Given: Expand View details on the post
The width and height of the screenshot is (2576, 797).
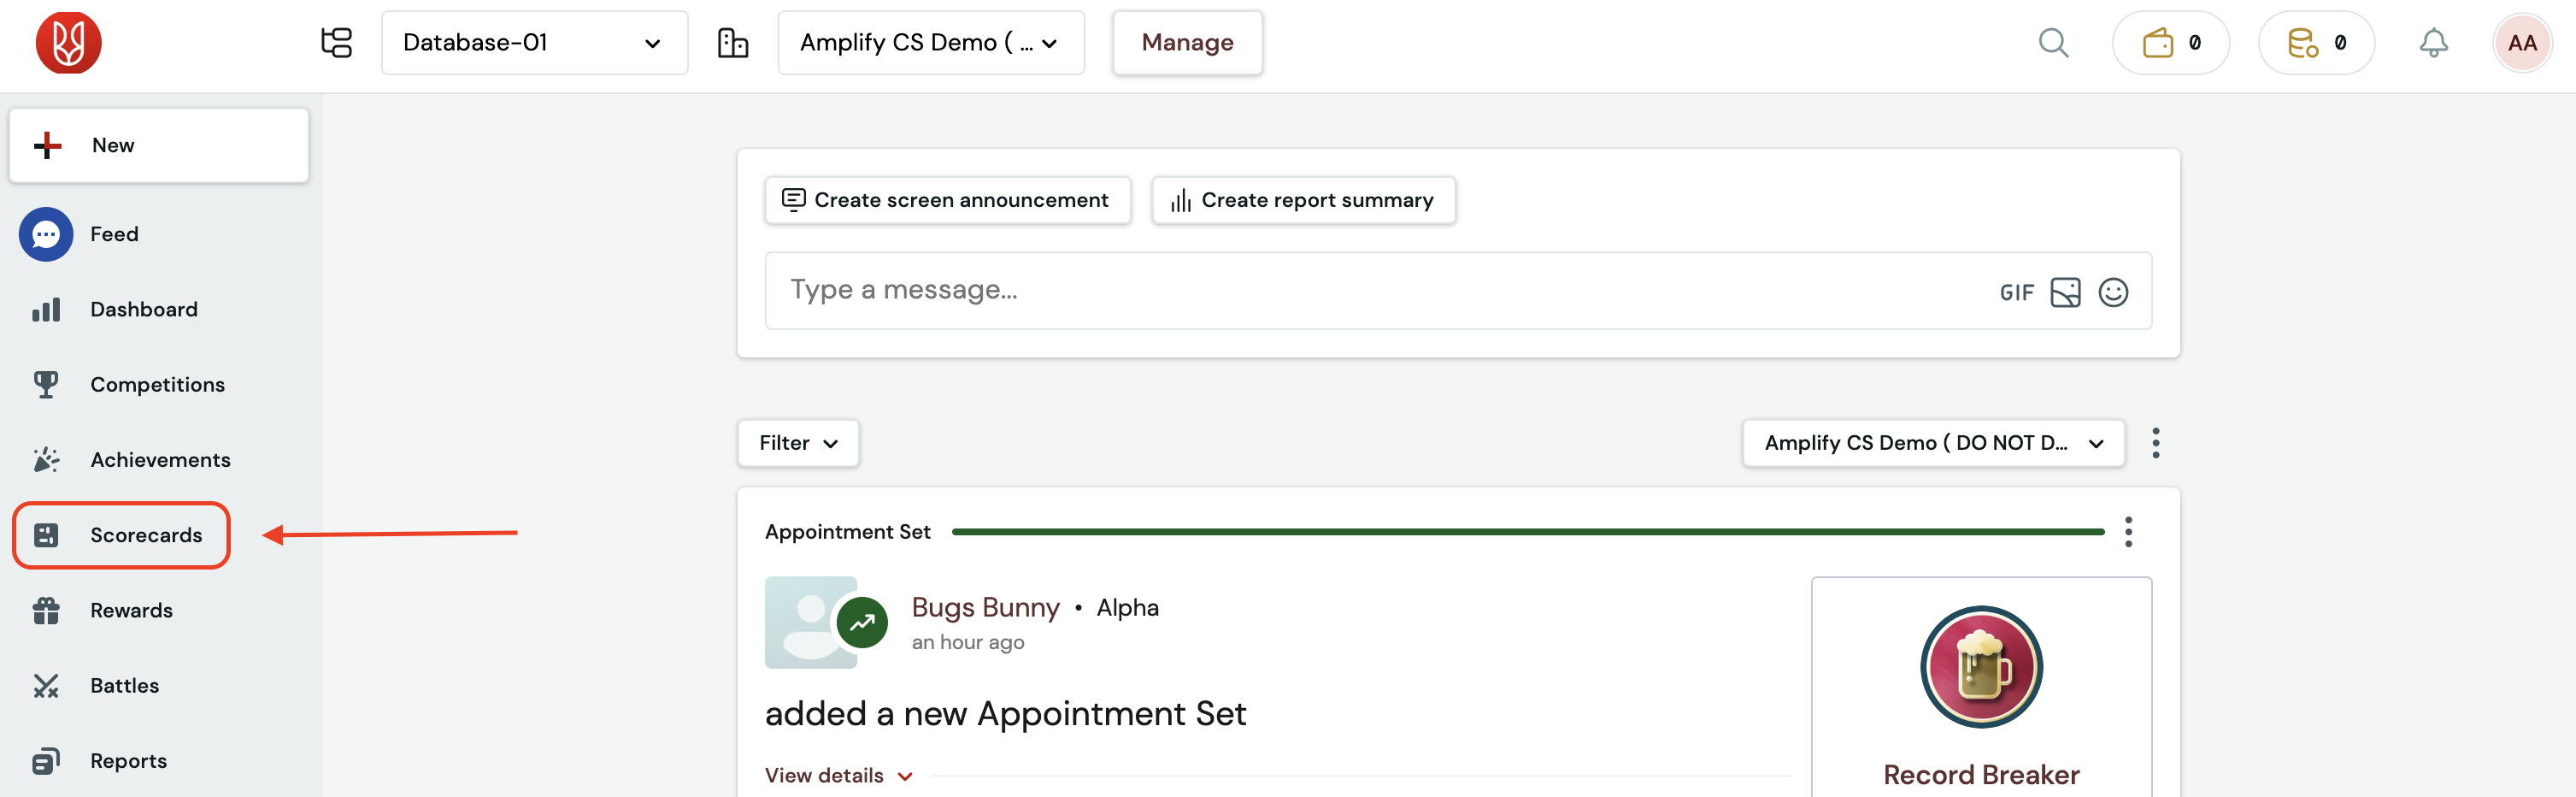Looking at the screenshot, I should pos(838,776).
